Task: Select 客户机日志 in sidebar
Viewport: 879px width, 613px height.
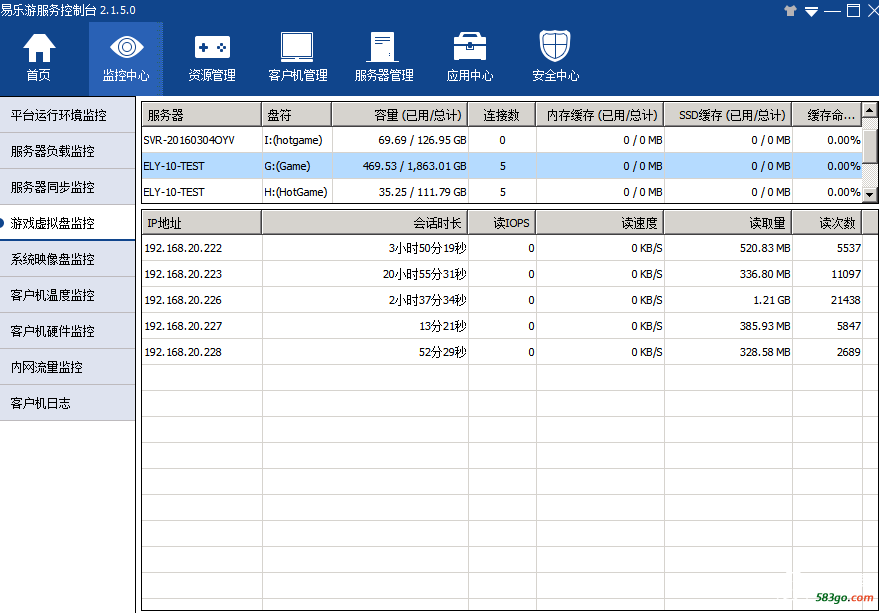Action: pyautogui.click(x=67, y=403)
